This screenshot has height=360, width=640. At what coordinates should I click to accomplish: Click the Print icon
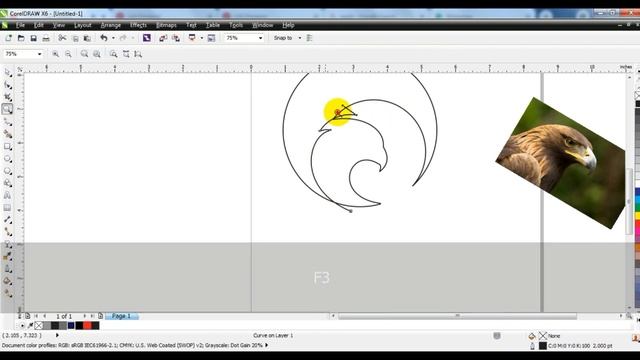click(46, 38)
